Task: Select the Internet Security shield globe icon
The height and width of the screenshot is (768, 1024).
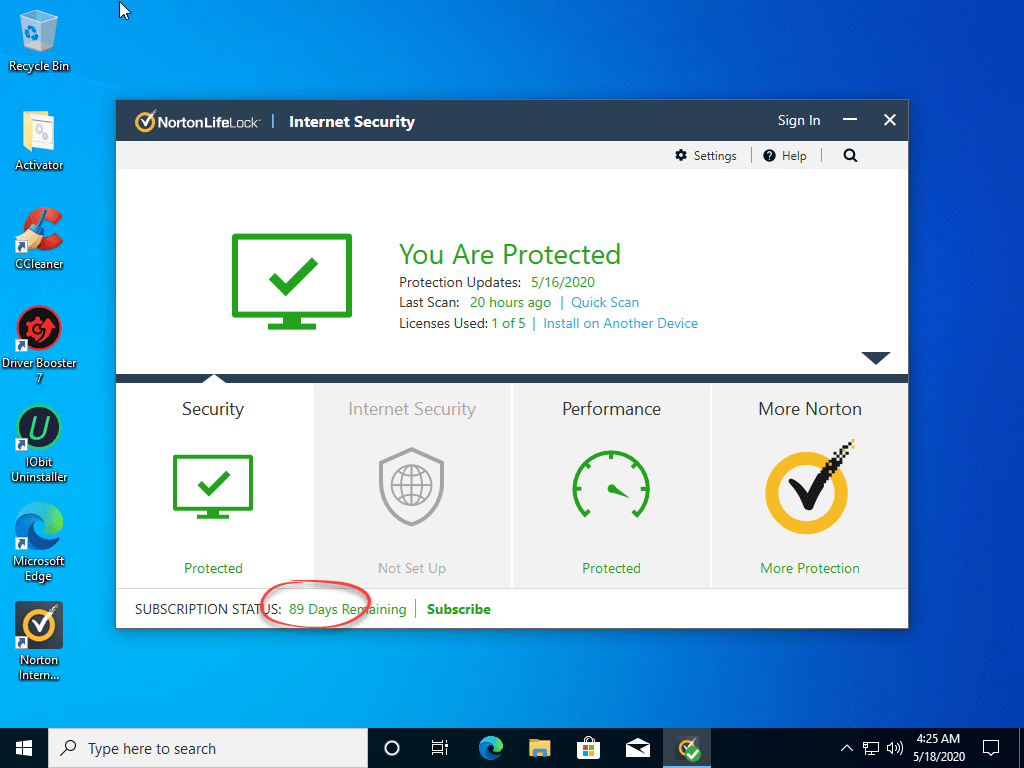Action: [x=411, y=487]
